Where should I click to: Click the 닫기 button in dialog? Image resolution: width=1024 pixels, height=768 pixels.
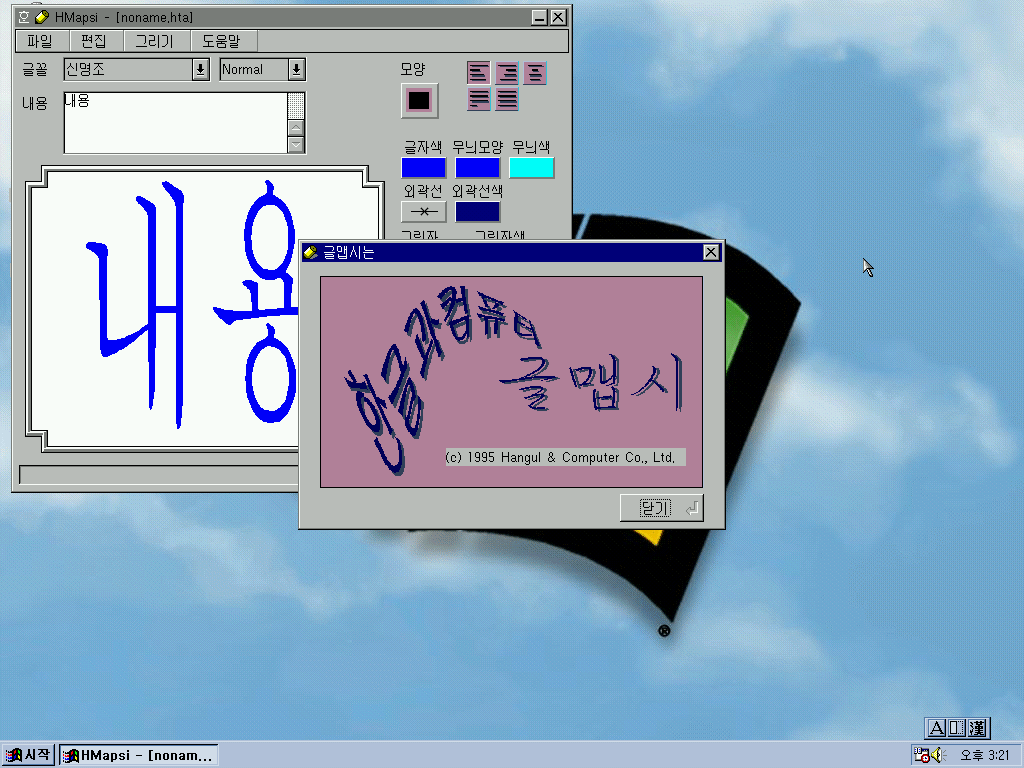662,508
